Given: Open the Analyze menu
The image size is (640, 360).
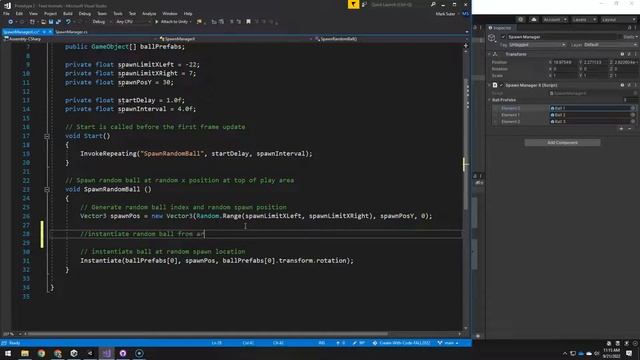Looking at the screenshot, I should pyautogui.click(x=149, y=13).
